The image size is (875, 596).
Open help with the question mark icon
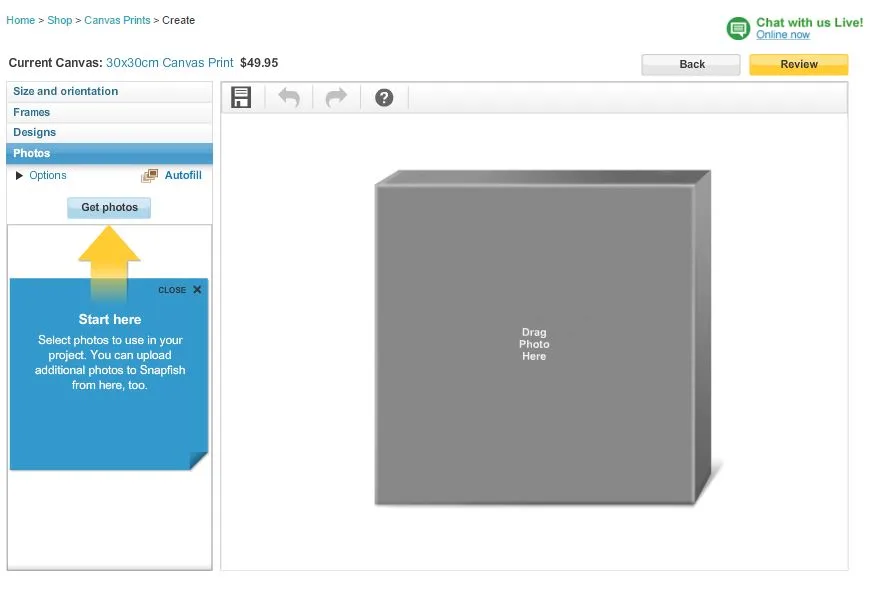pos(384,98)
